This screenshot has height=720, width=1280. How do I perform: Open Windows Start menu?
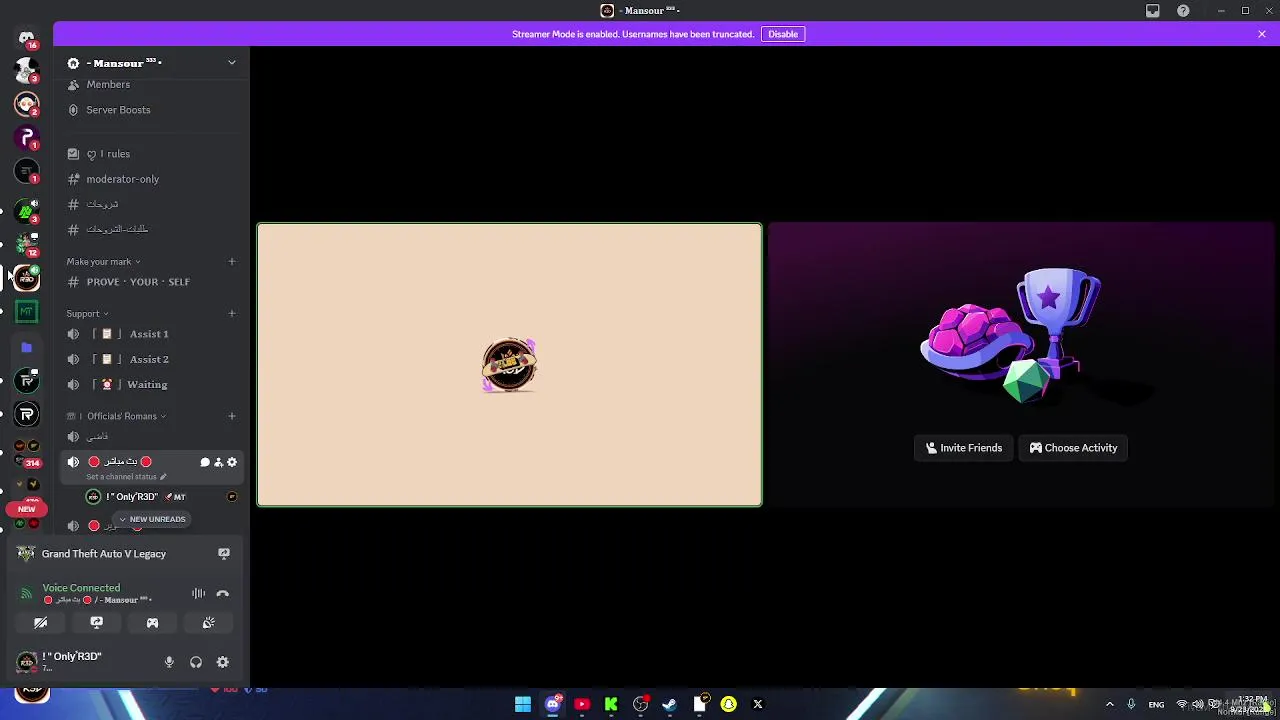tap(523, 704)
